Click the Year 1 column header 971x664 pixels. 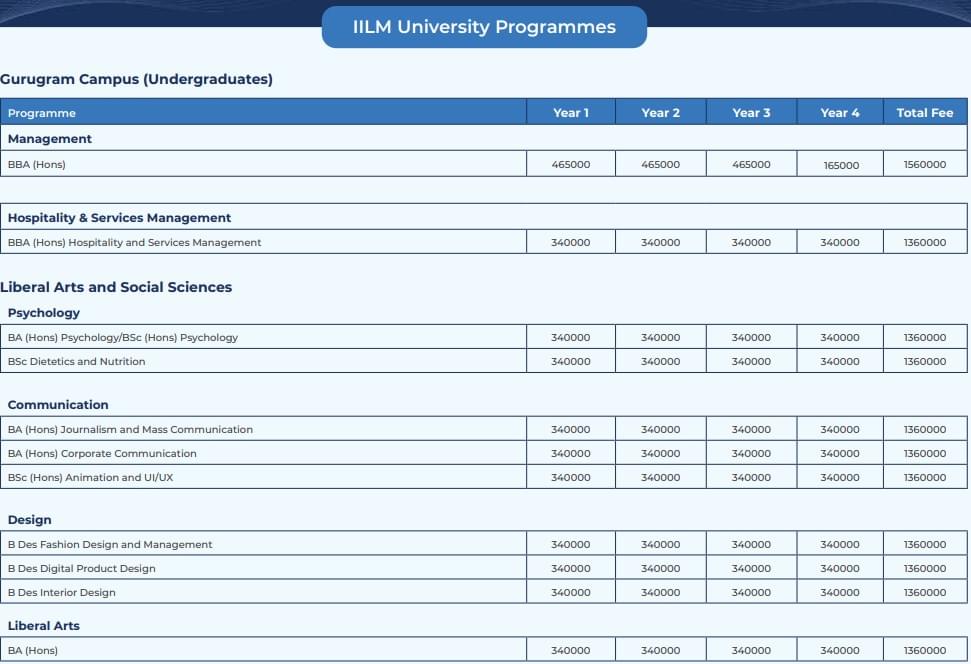click(571, 113)
